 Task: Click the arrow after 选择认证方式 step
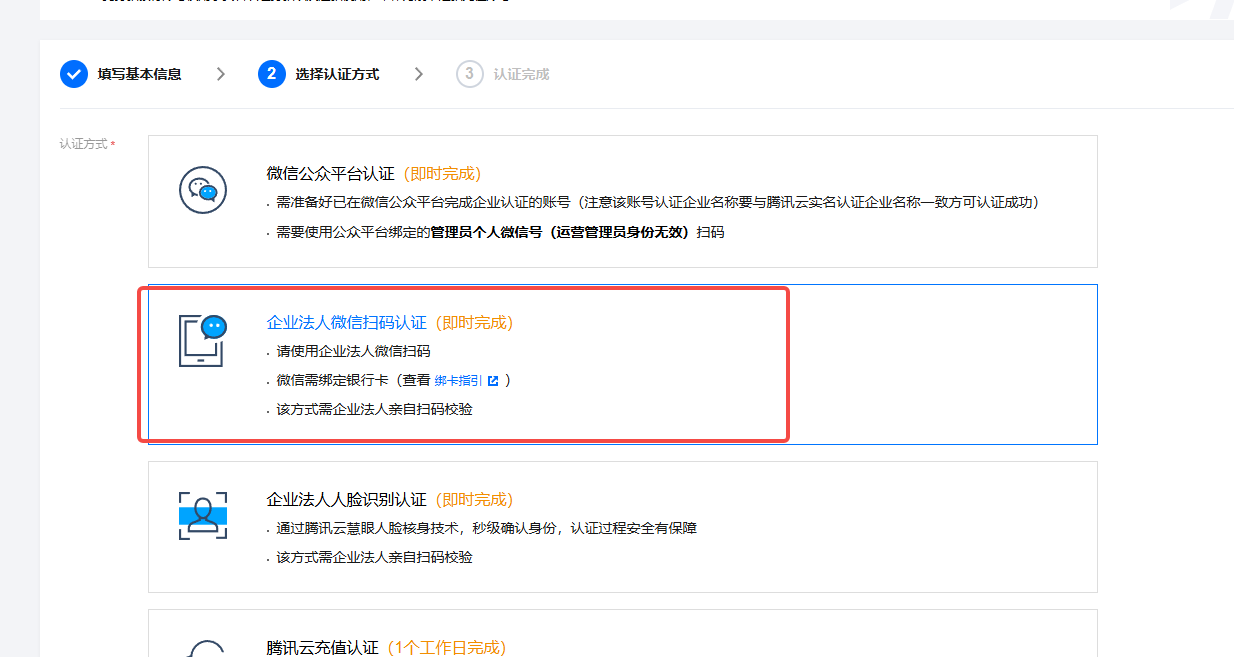(419, 74)
